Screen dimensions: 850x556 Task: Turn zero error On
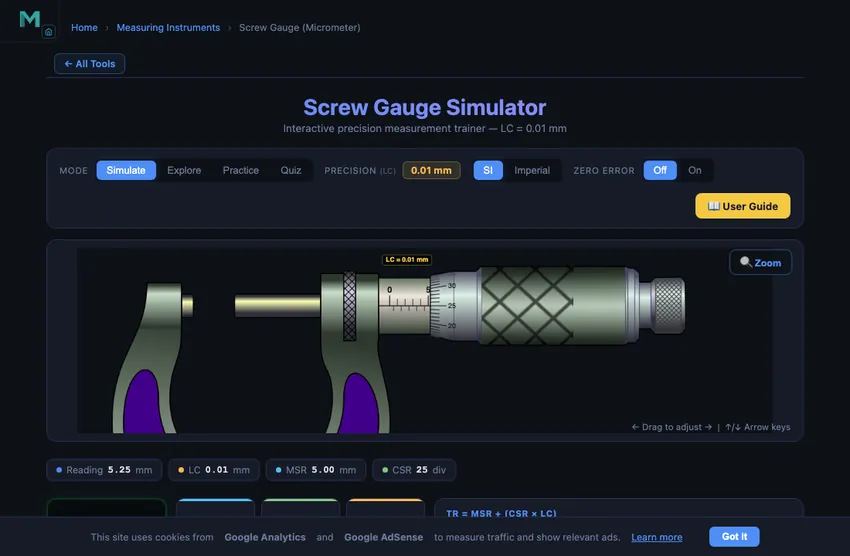(694, 170)
